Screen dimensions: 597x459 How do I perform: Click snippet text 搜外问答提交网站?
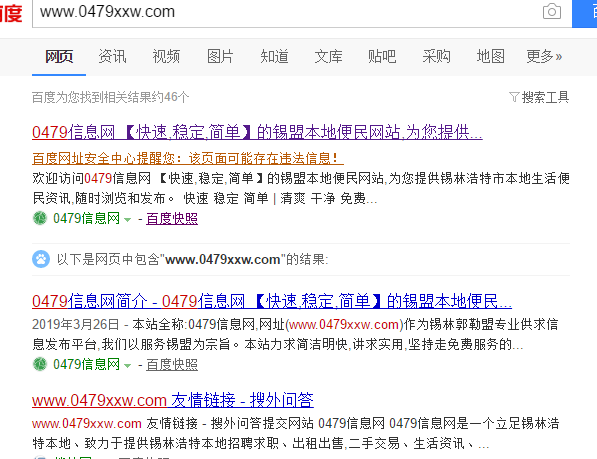(x=262, y=423)
